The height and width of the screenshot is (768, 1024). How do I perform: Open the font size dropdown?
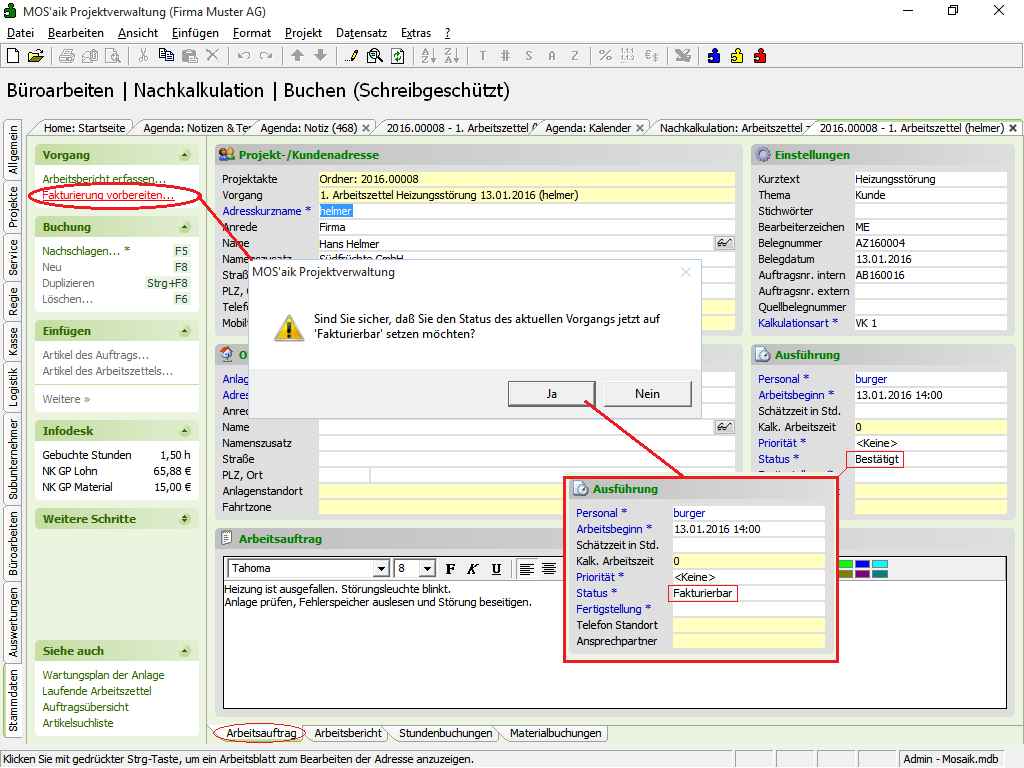428,569
